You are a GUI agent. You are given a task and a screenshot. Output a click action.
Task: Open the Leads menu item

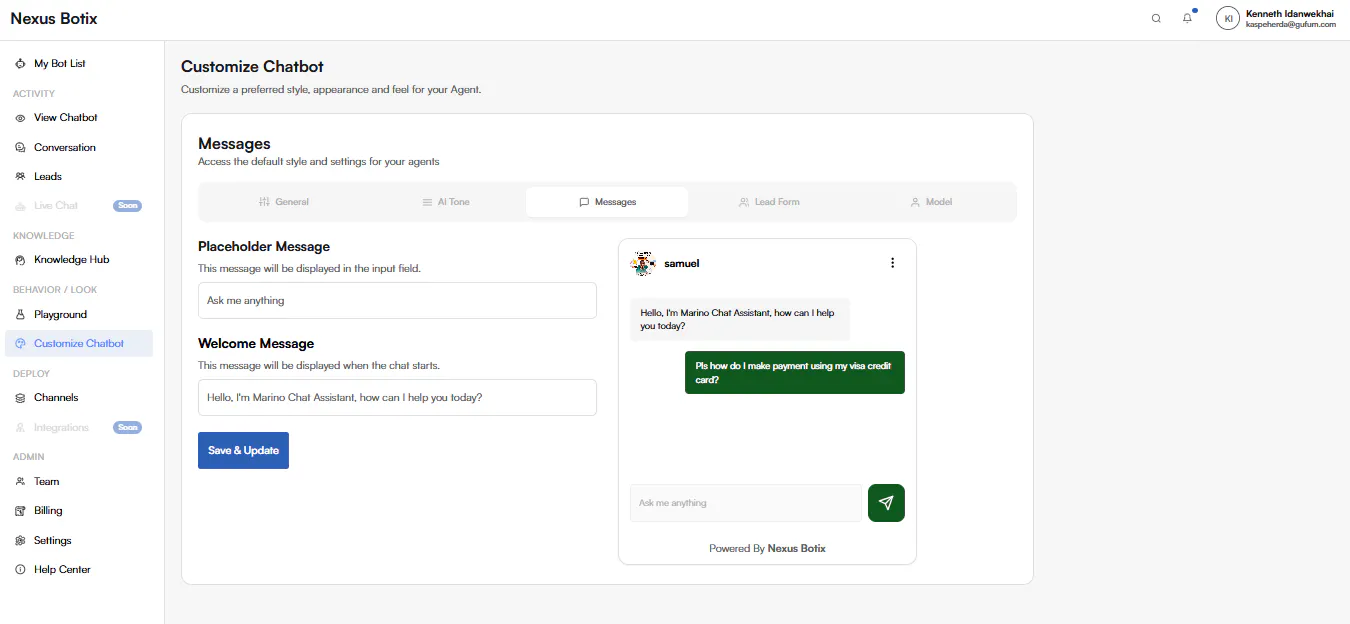(79, 177)
